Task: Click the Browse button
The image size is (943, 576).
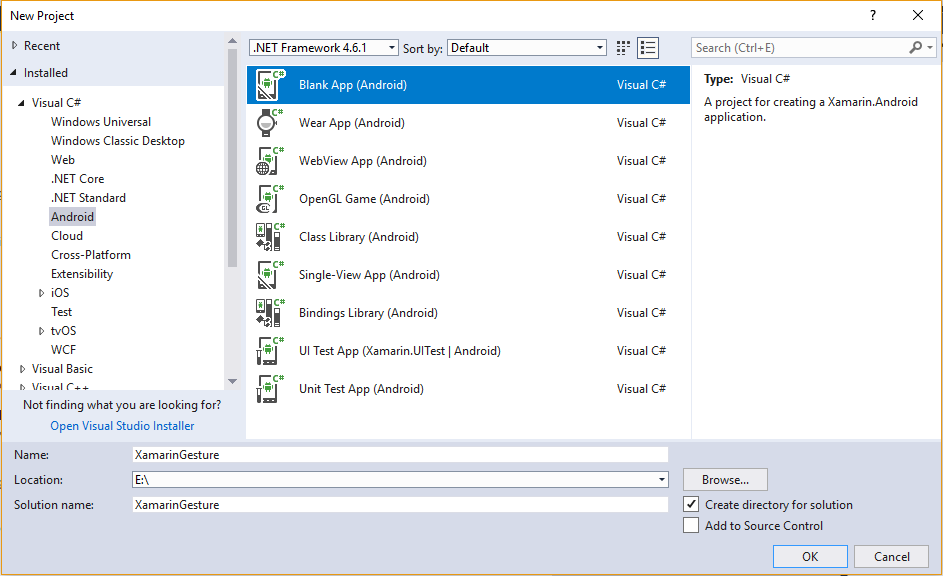Action: [x=725, y=480]
